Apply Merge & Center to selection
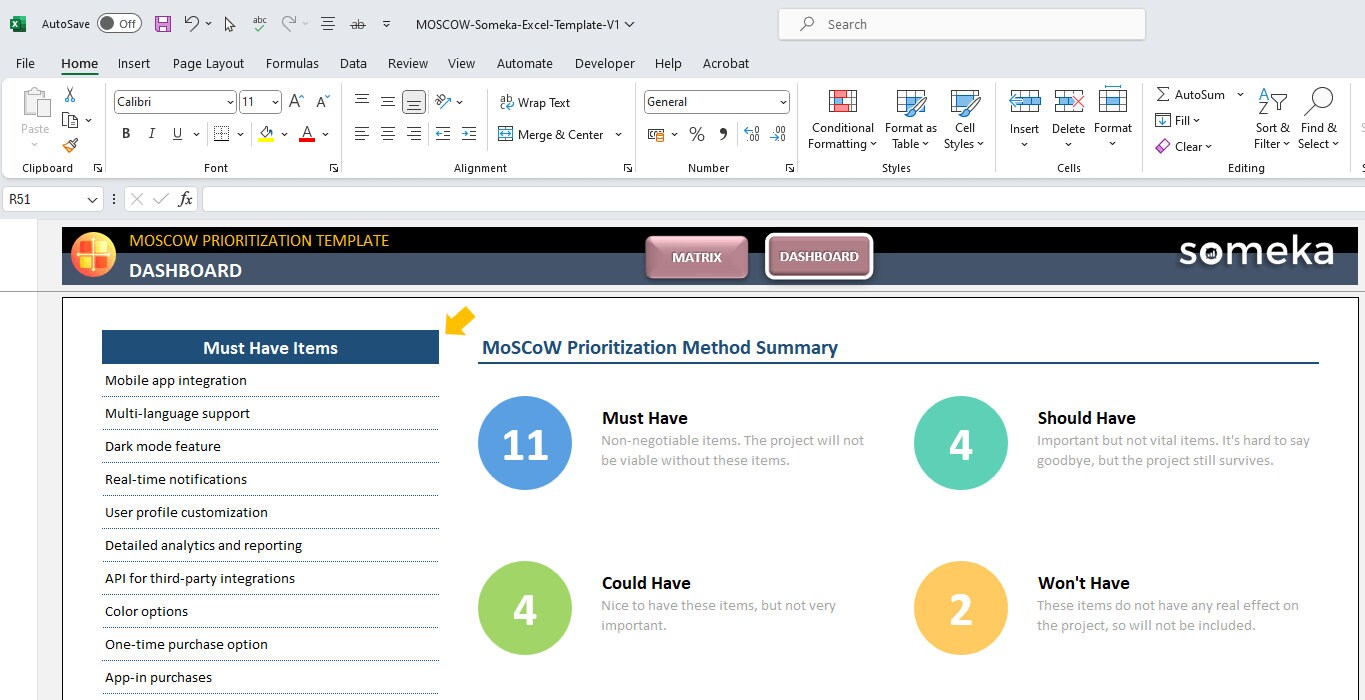1365x700 pixels. (553, 134)
